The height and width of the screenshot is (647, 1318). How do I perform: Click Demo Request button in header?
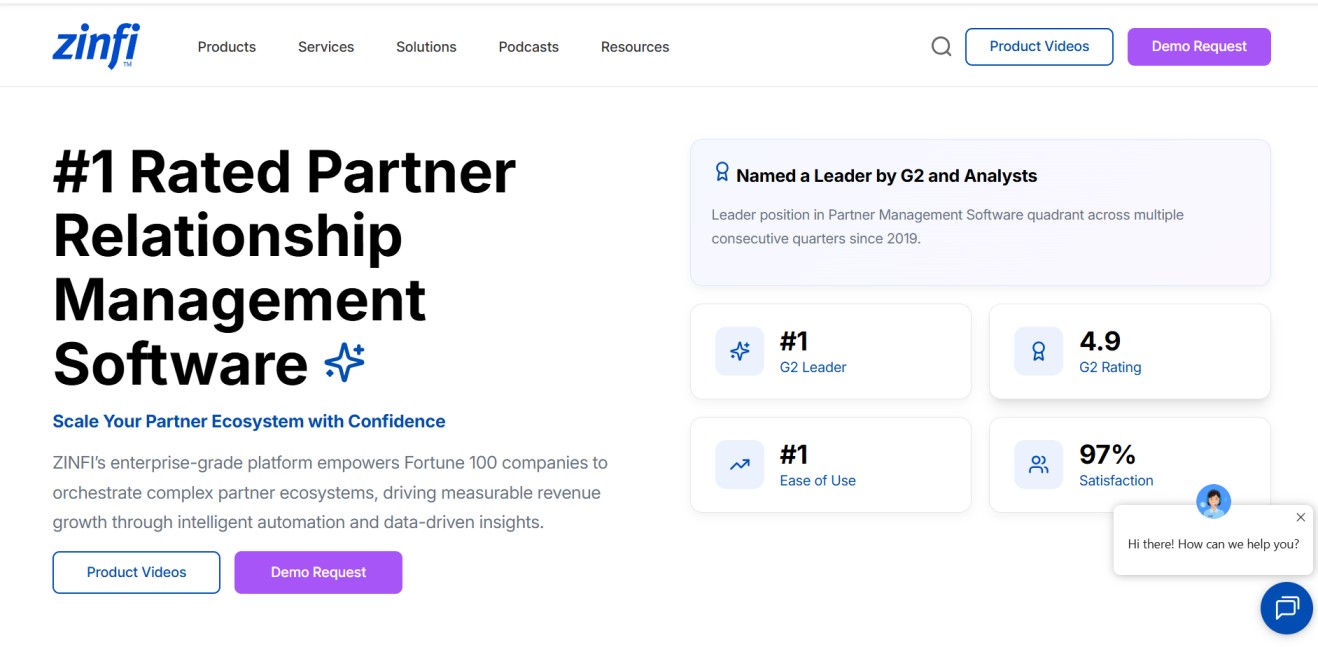click(1199, 47)
